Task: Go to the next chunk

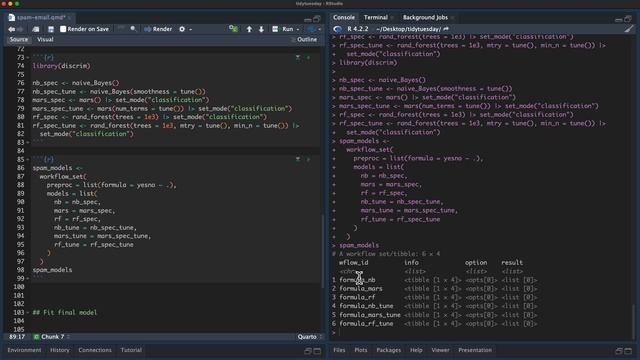Action: [261, 29]
